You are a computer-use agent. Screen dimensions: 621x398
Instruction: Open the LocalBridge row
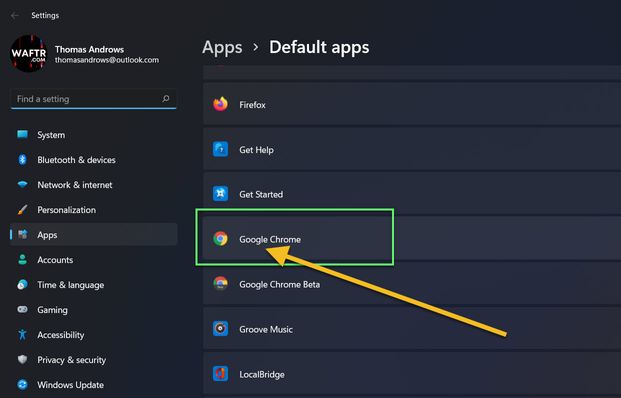tap(412, 374)
